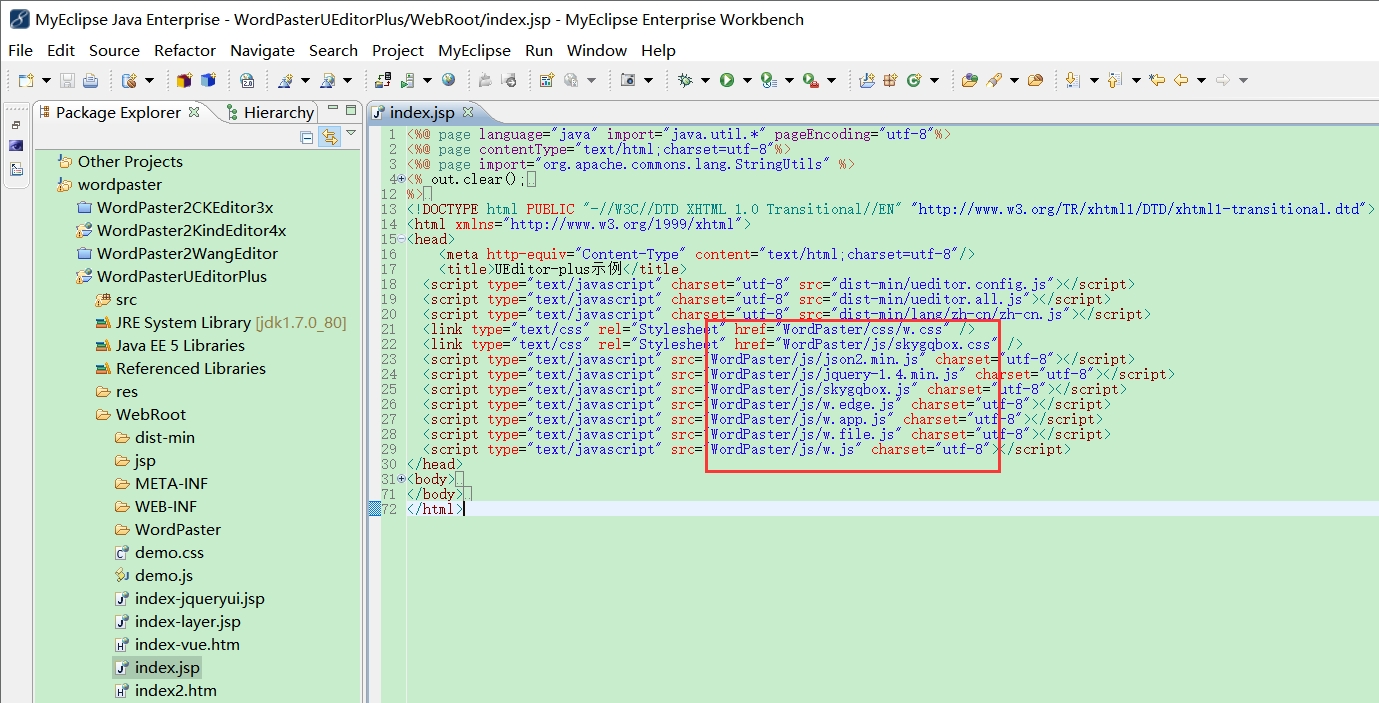Screen dimensions: 1379x703
Task: Click the Last Edit Location icon
Action: point(1157,80)
